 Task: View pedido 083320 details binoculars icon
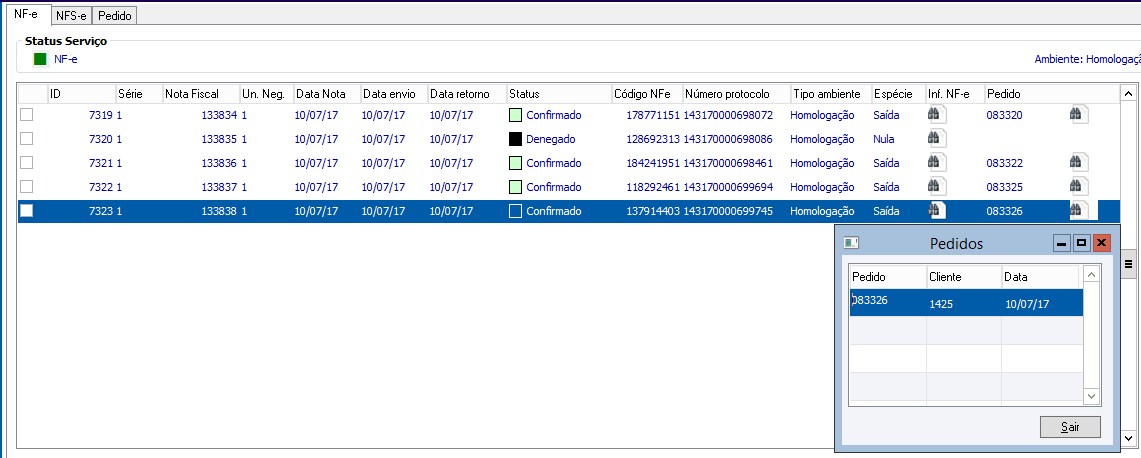1078,114
